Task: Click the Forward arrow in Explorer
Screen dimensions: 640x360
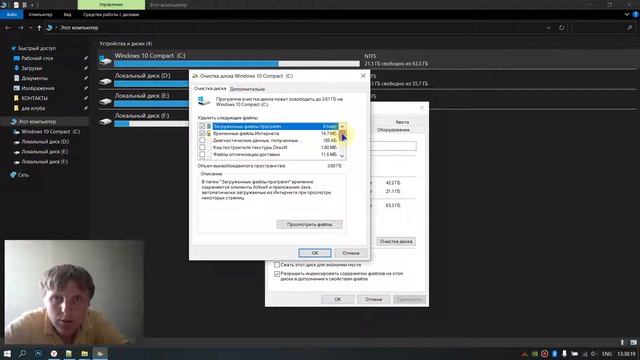Action: [20, 28]
